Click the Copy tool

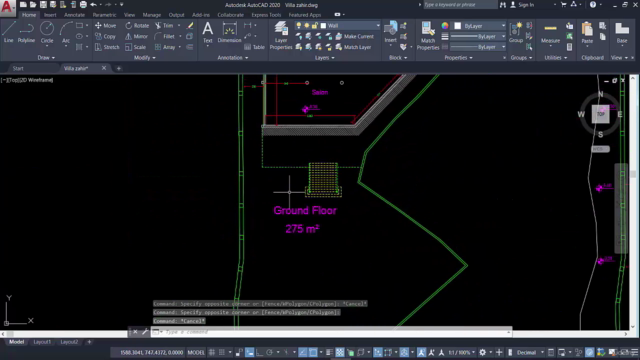click(105, 36)
